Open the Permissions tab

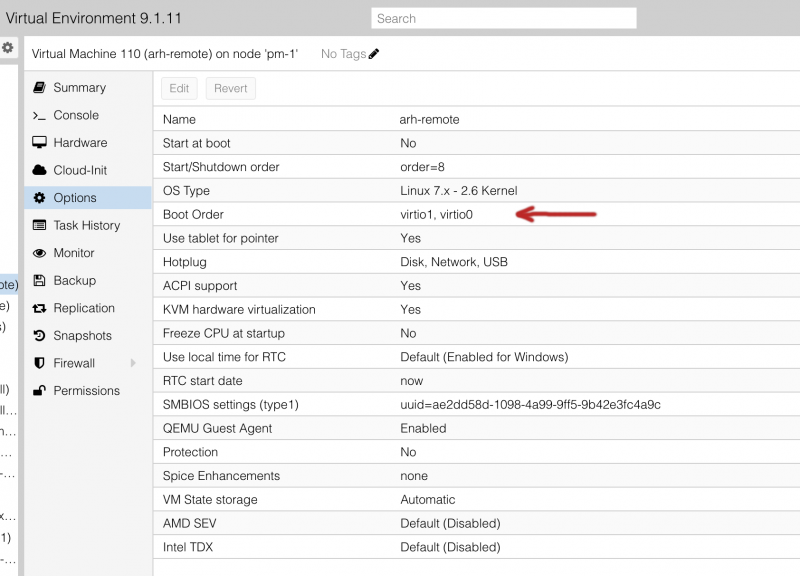pyautogui.click(x=88, y=390)
